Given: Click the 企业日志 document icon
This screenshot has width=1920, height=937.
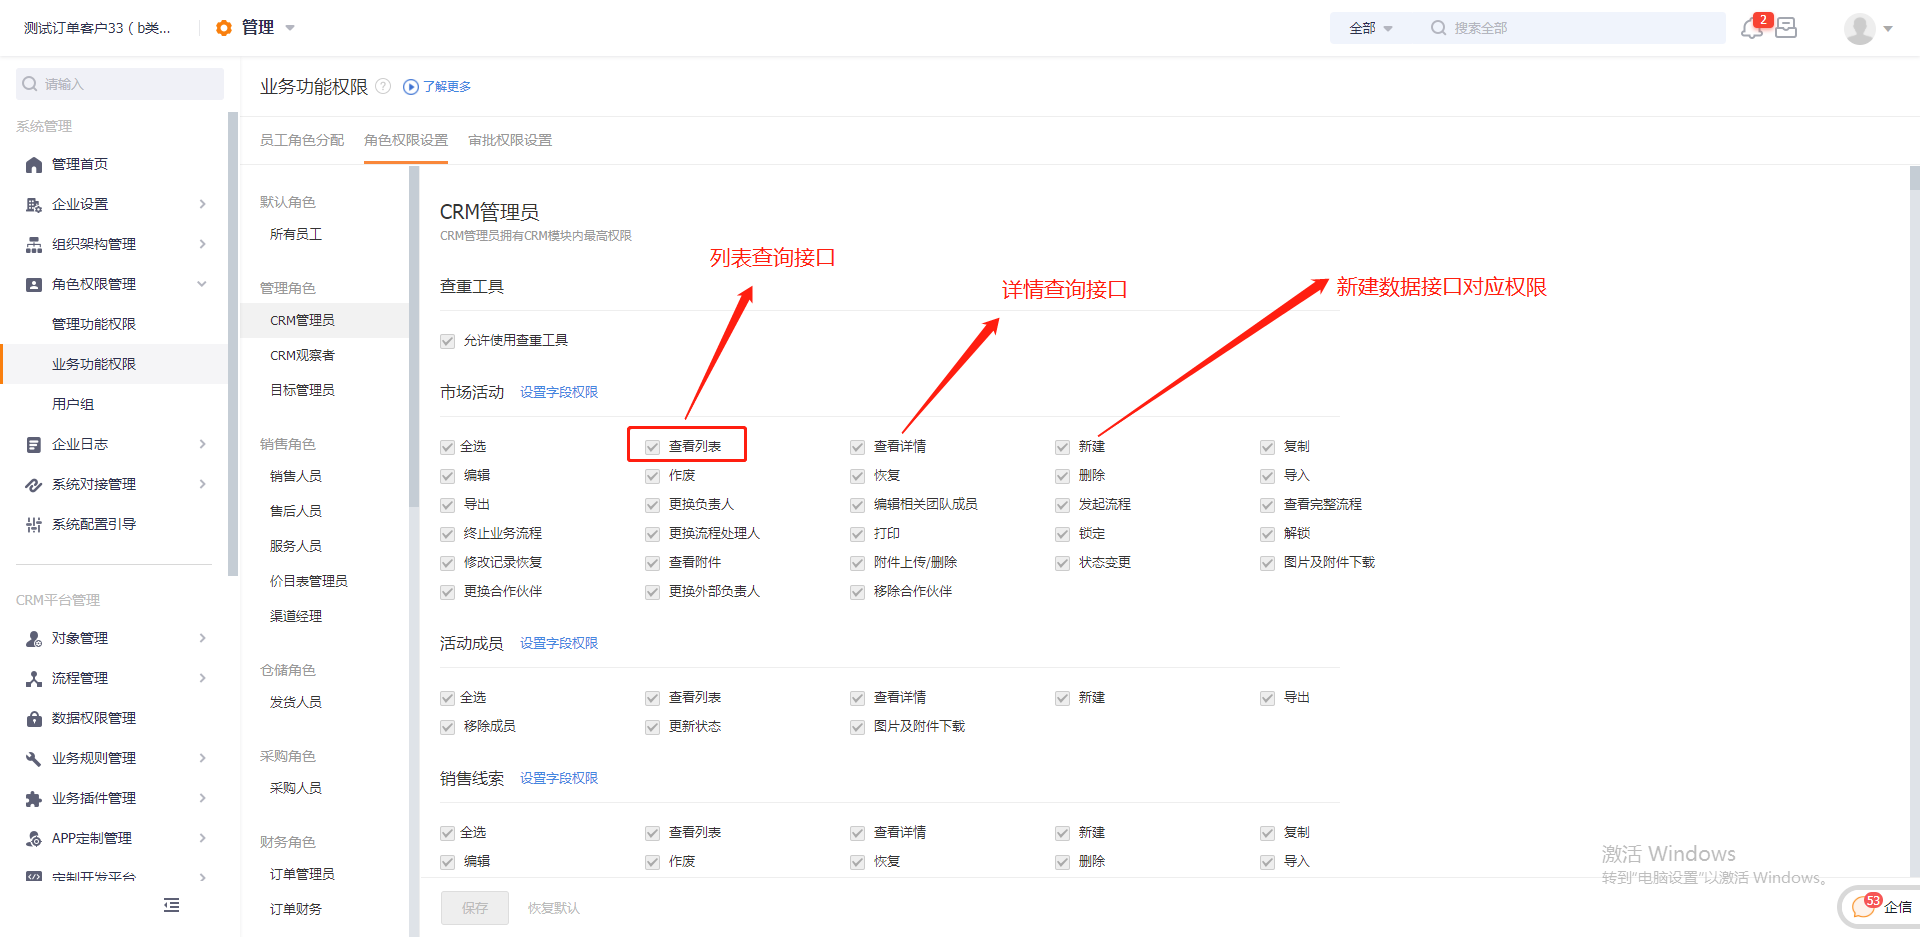Looking at the screenshot, I should (34, 444).
